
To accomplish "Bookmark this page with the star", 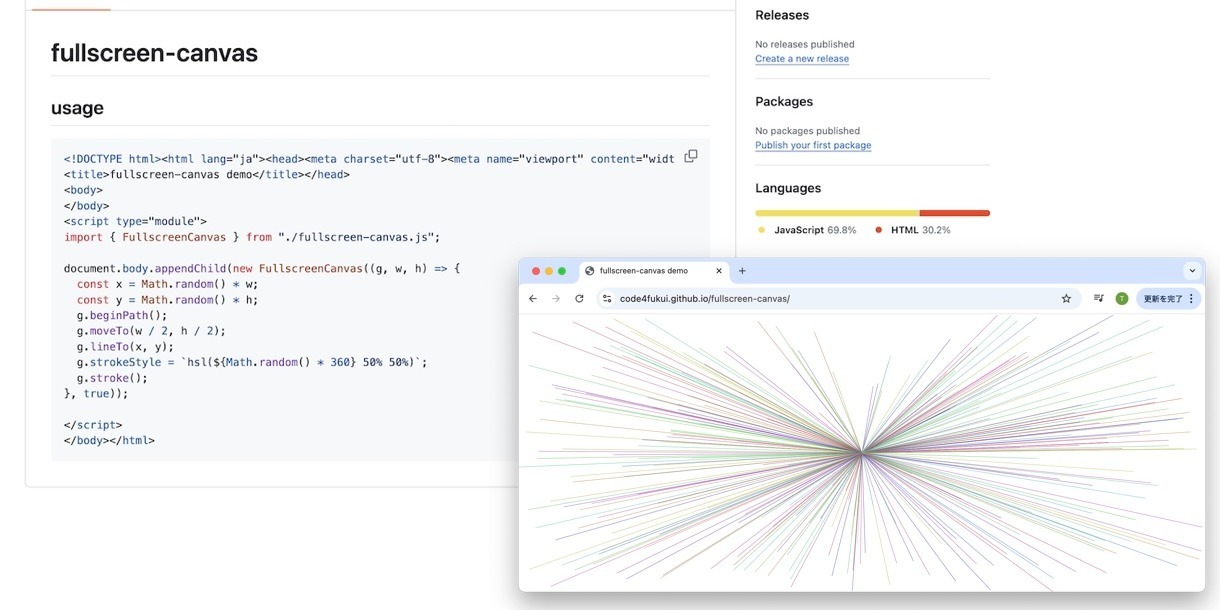I will (x=1066, y=299).
